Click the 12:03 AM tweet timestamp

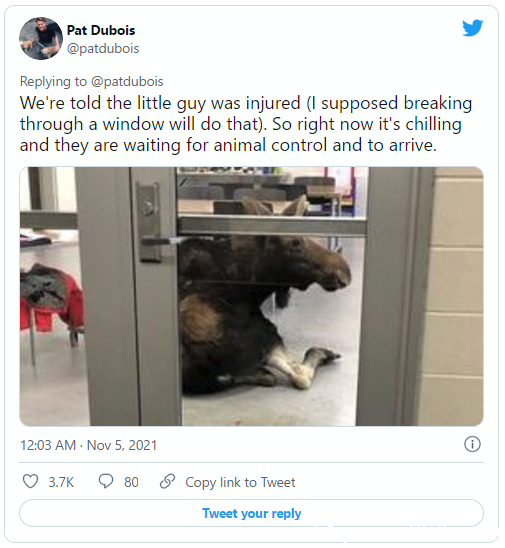point(48,445)
